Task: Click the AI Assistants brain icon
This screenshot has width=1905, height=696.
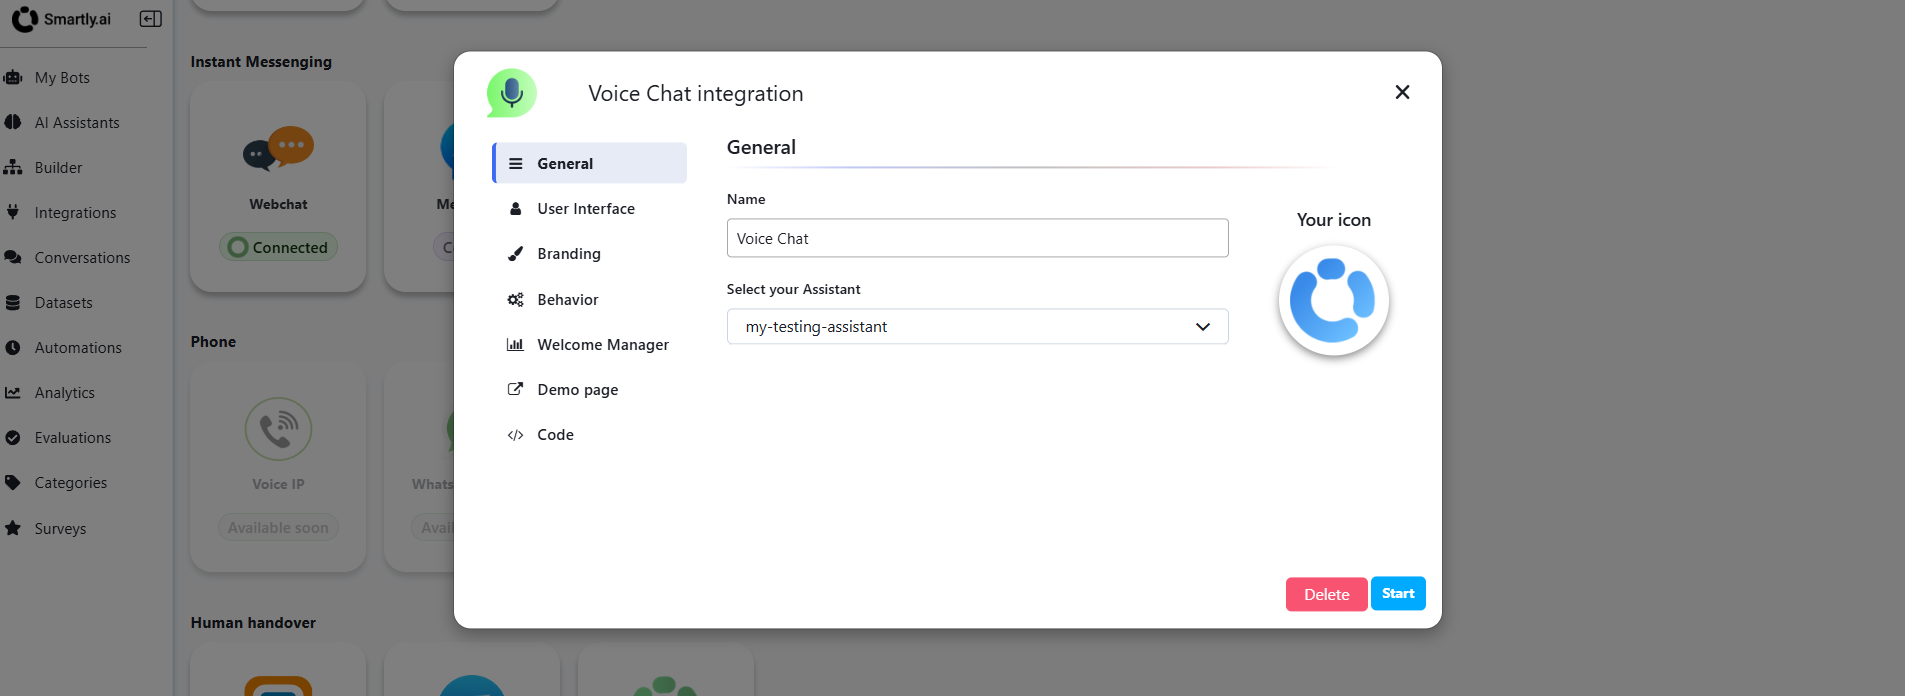Action: [x=13, y=122]
